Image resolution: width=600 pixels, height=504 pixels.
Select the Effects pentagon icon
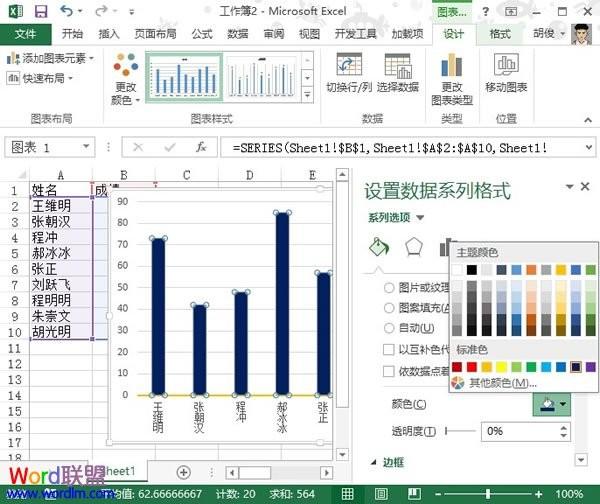point(413,247)
